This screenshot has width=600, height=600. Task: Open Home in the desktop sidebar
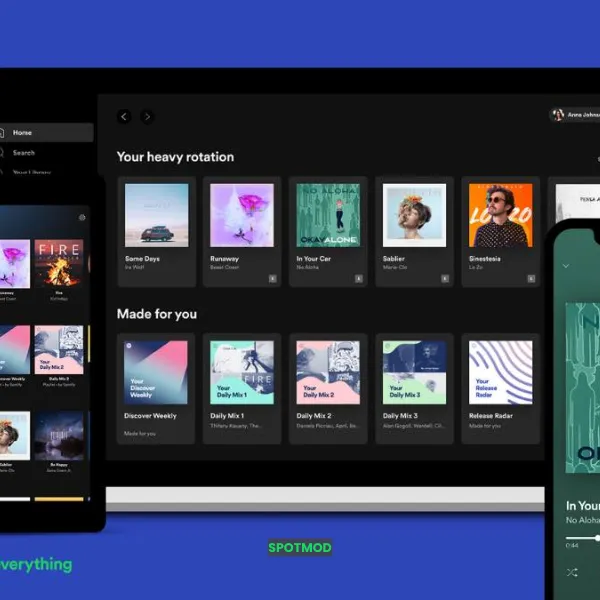46,132
